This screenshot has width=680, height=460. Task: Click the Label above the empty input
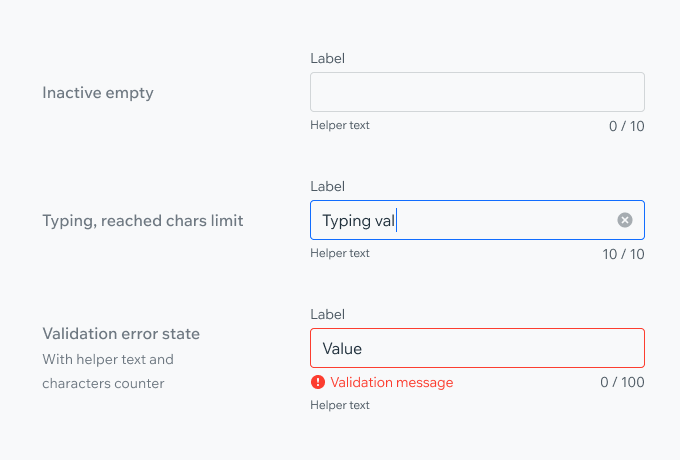pos(327,59)
